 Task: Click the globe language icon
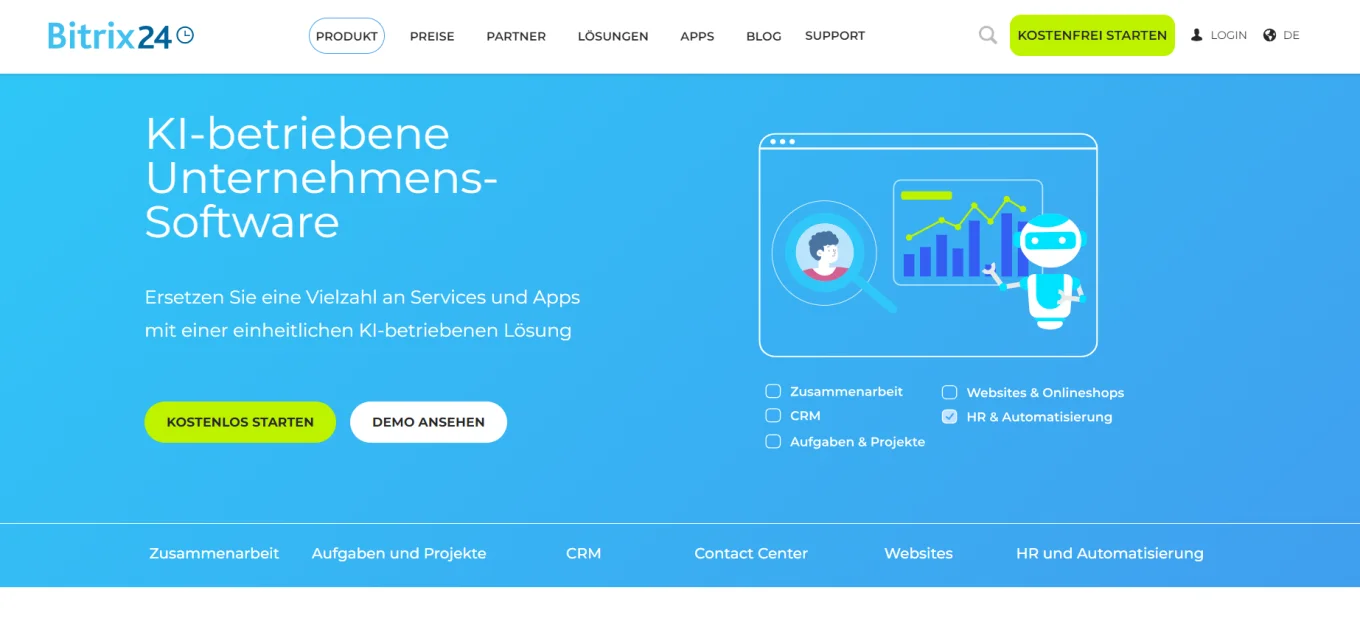click(x=1270, y=35)
